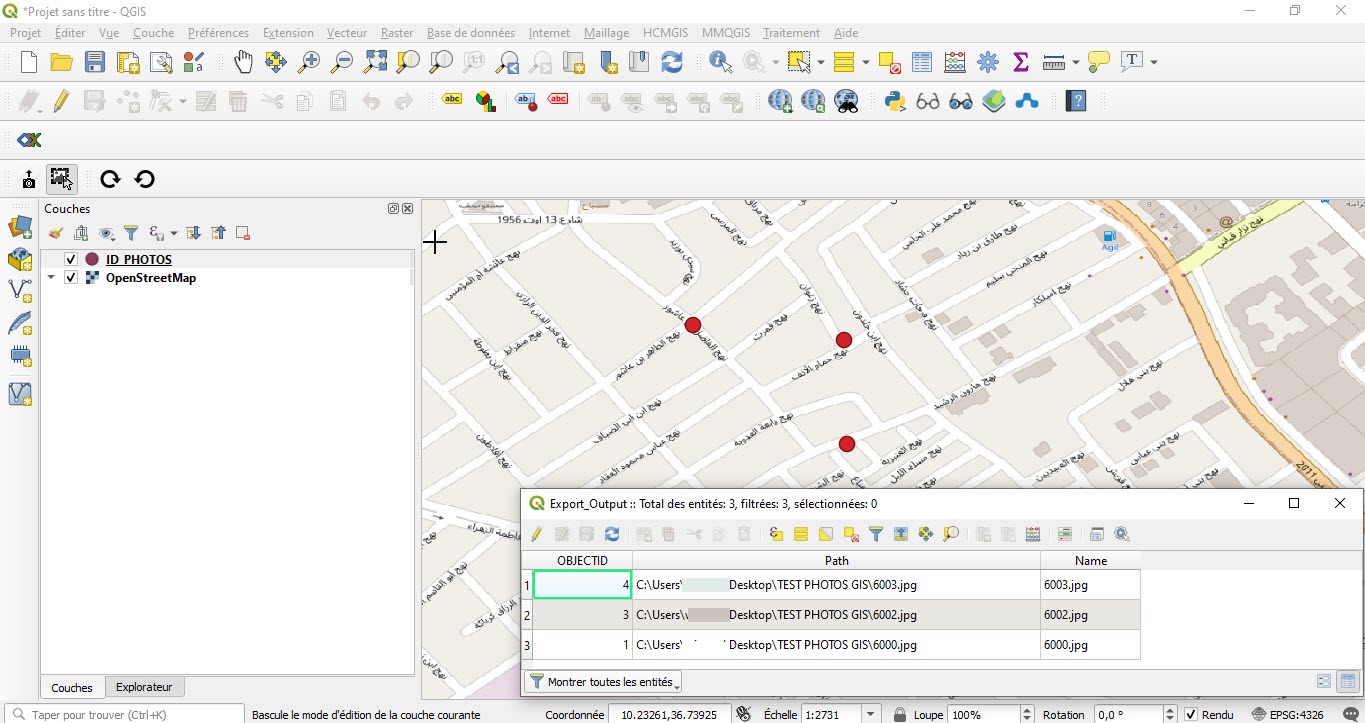The image size is (1365, 723).
Task: Sort by the Name column header
Action: (1091, 561)
